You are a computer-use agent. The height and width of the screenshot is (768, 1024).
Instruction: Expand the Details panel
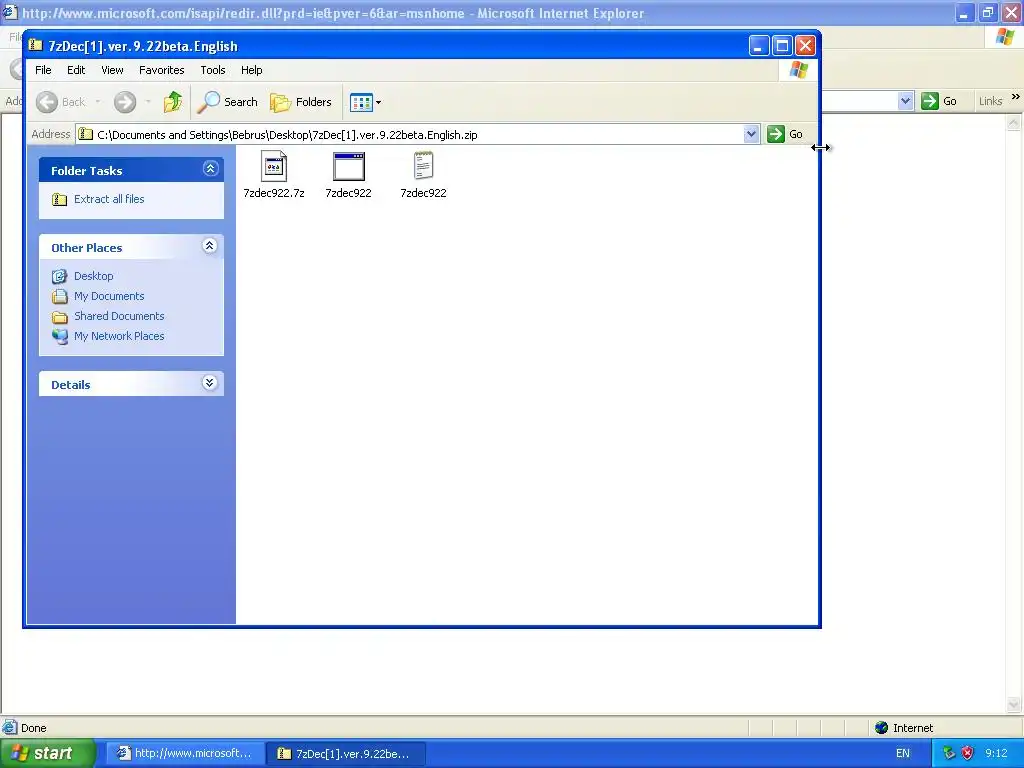(210, 383)
